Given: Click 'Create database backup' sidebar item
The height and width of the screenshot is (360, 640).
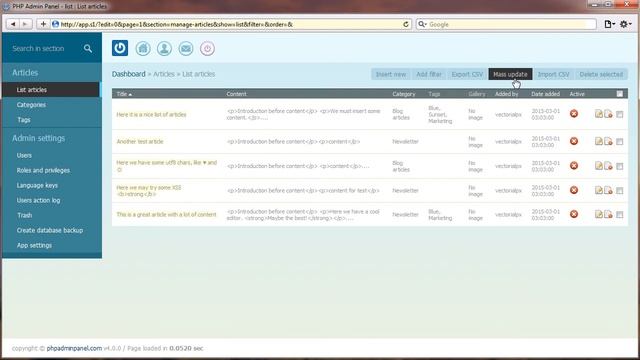Looking at the screenshot, I should [x=50, y=231].
